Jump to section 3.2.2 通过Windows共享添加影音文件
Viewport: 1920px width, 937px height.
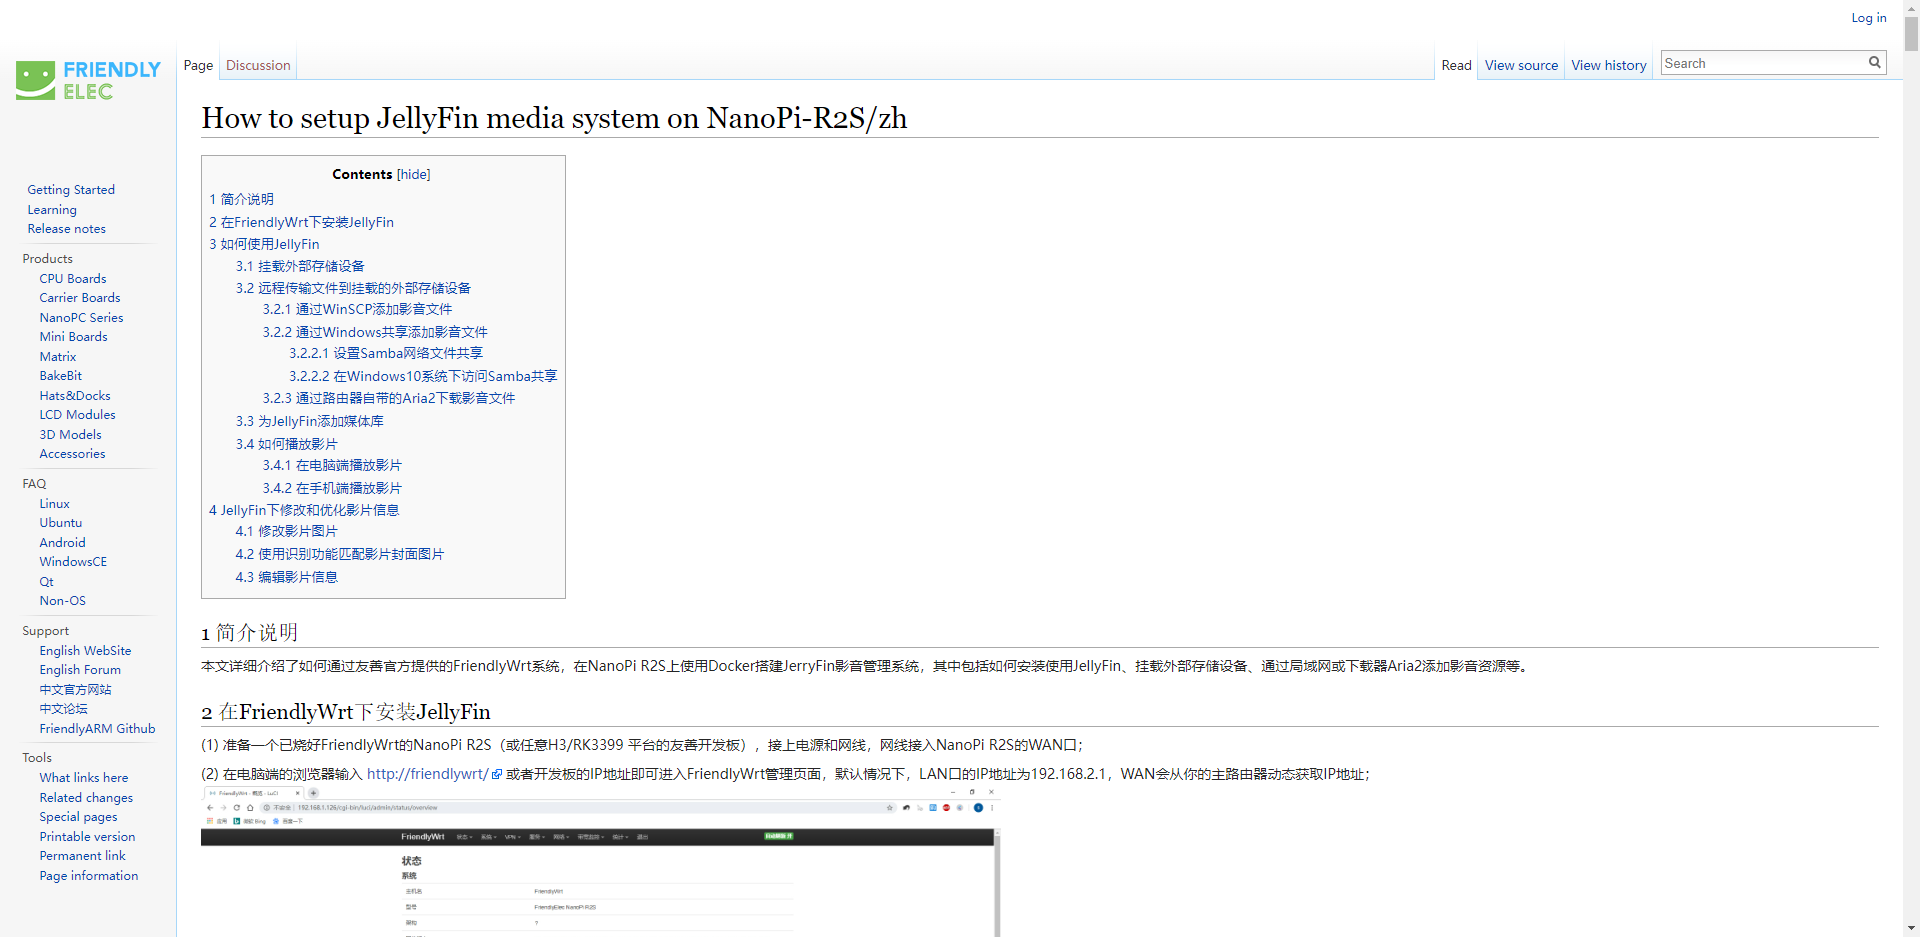click(375, 332)
